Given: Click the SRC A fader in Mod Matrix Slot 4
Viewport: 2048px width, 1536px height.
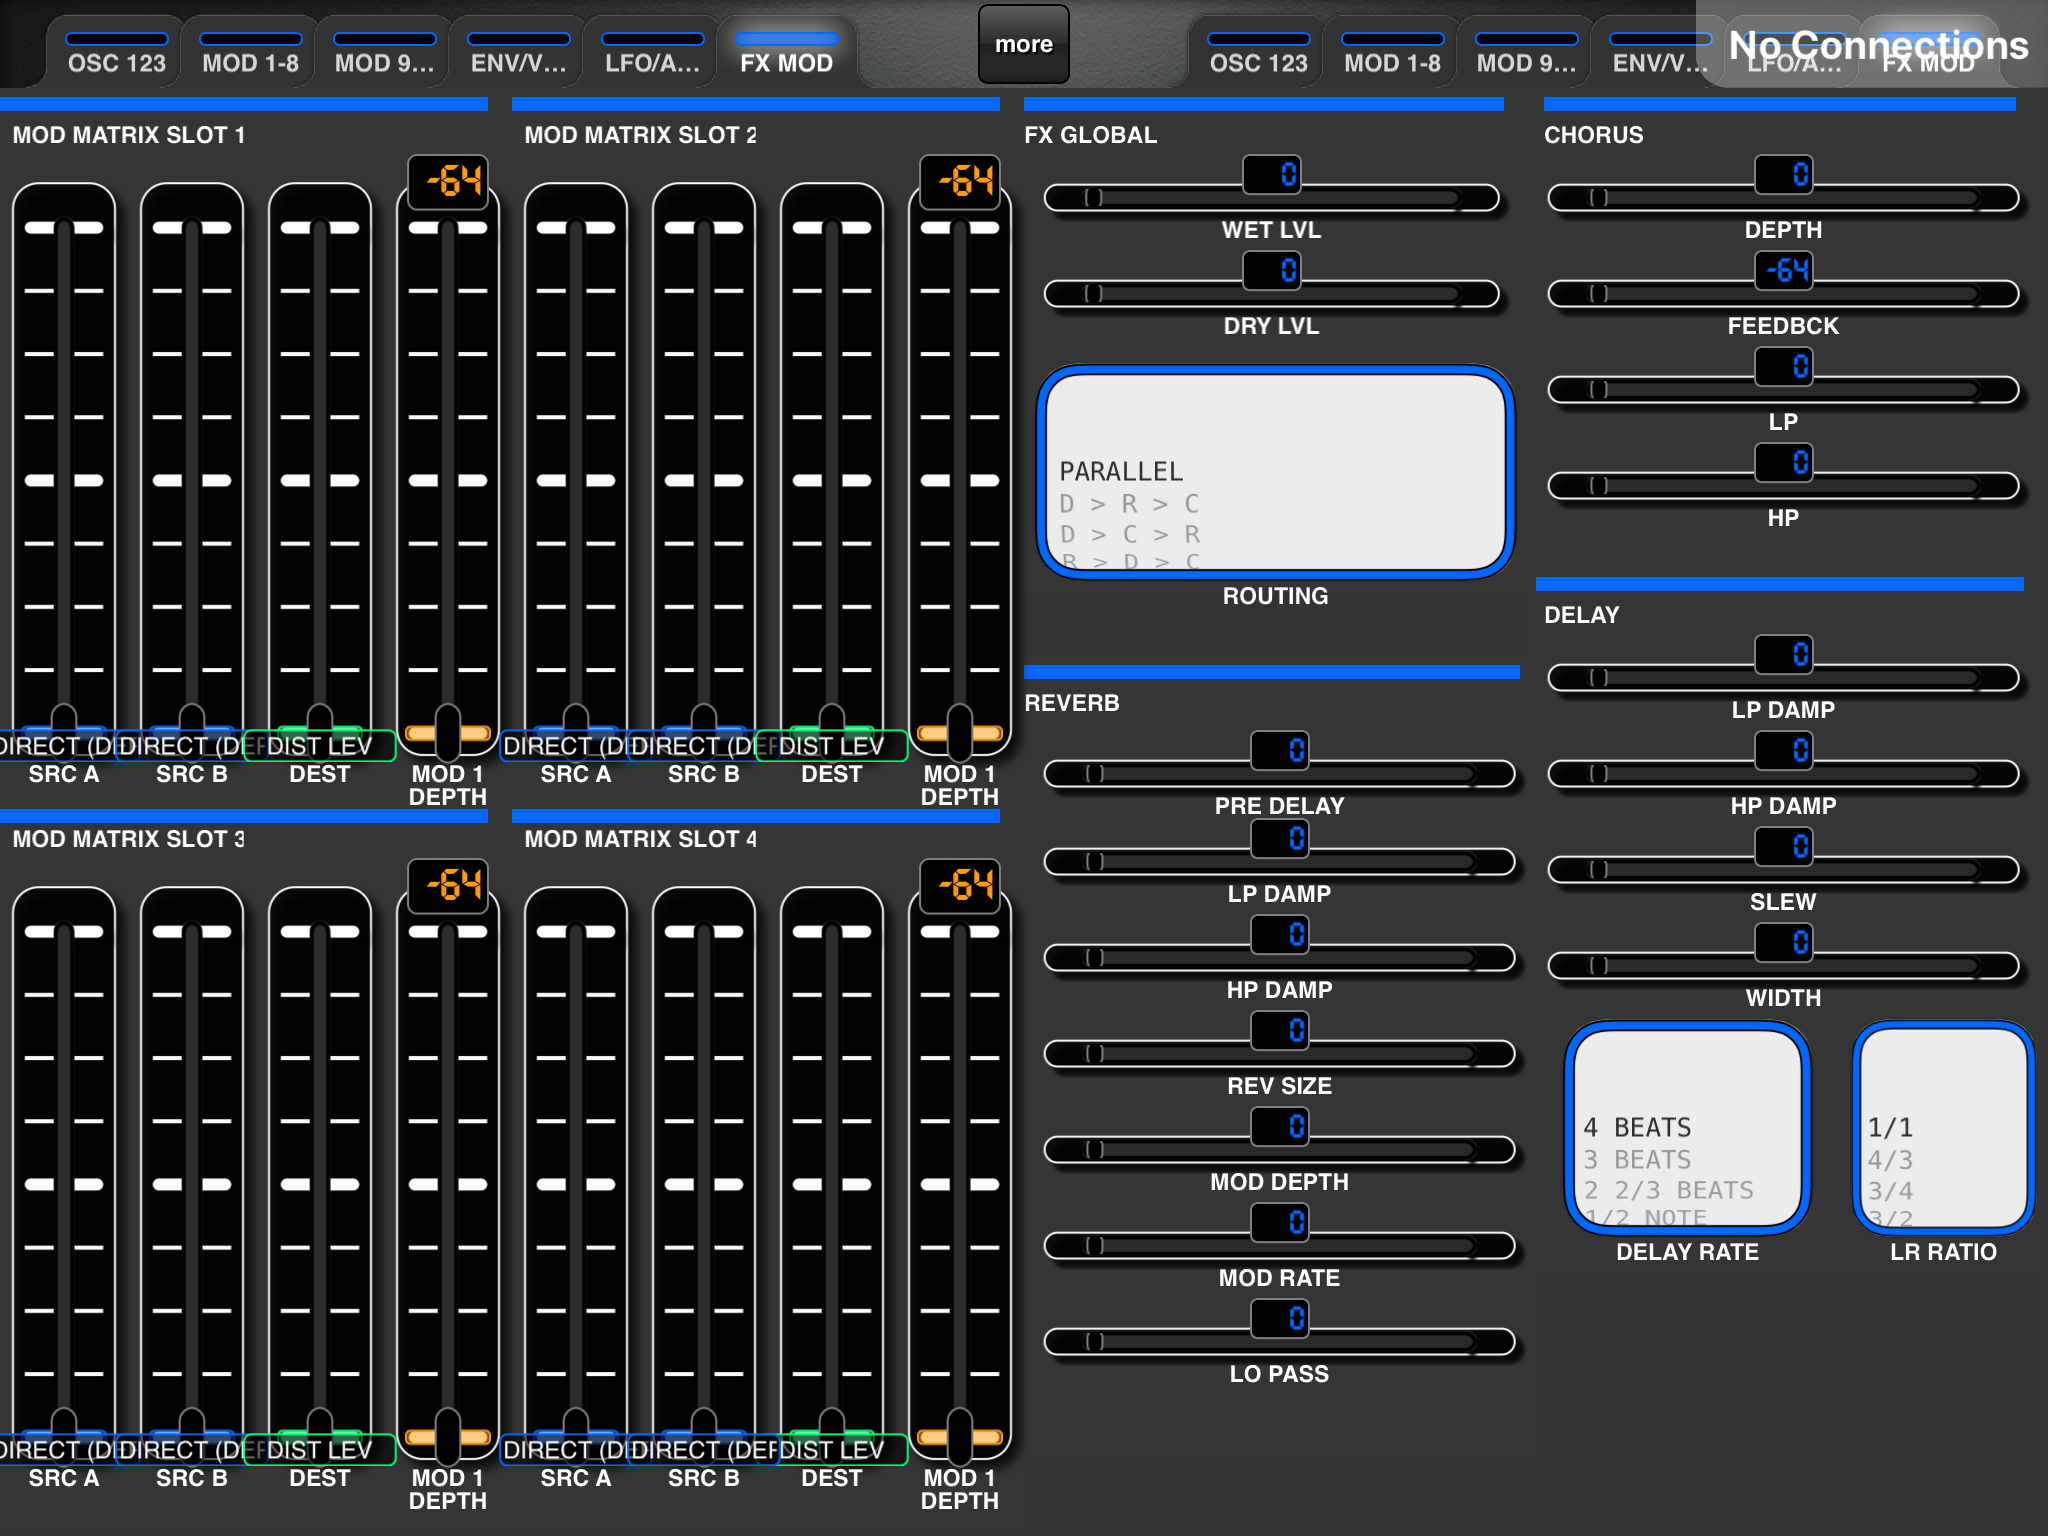Looking at the screenshot, I should (576, 1174).
